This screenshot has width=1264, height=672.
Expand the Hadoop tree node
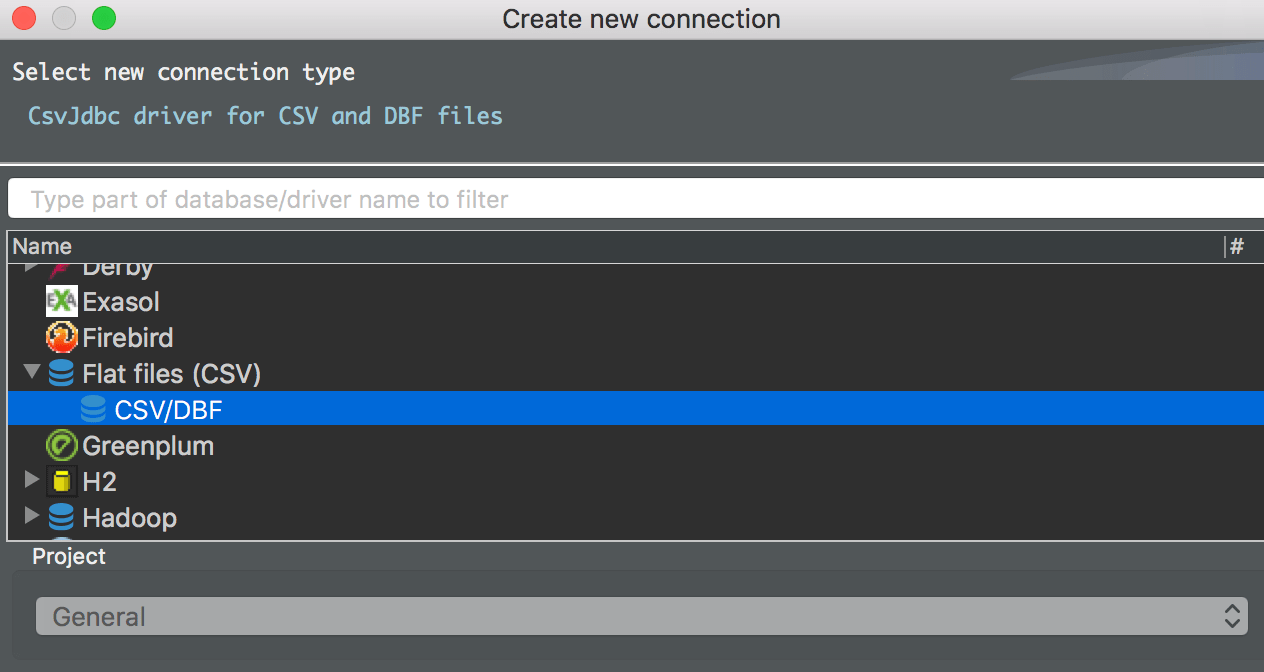(31, 517)
